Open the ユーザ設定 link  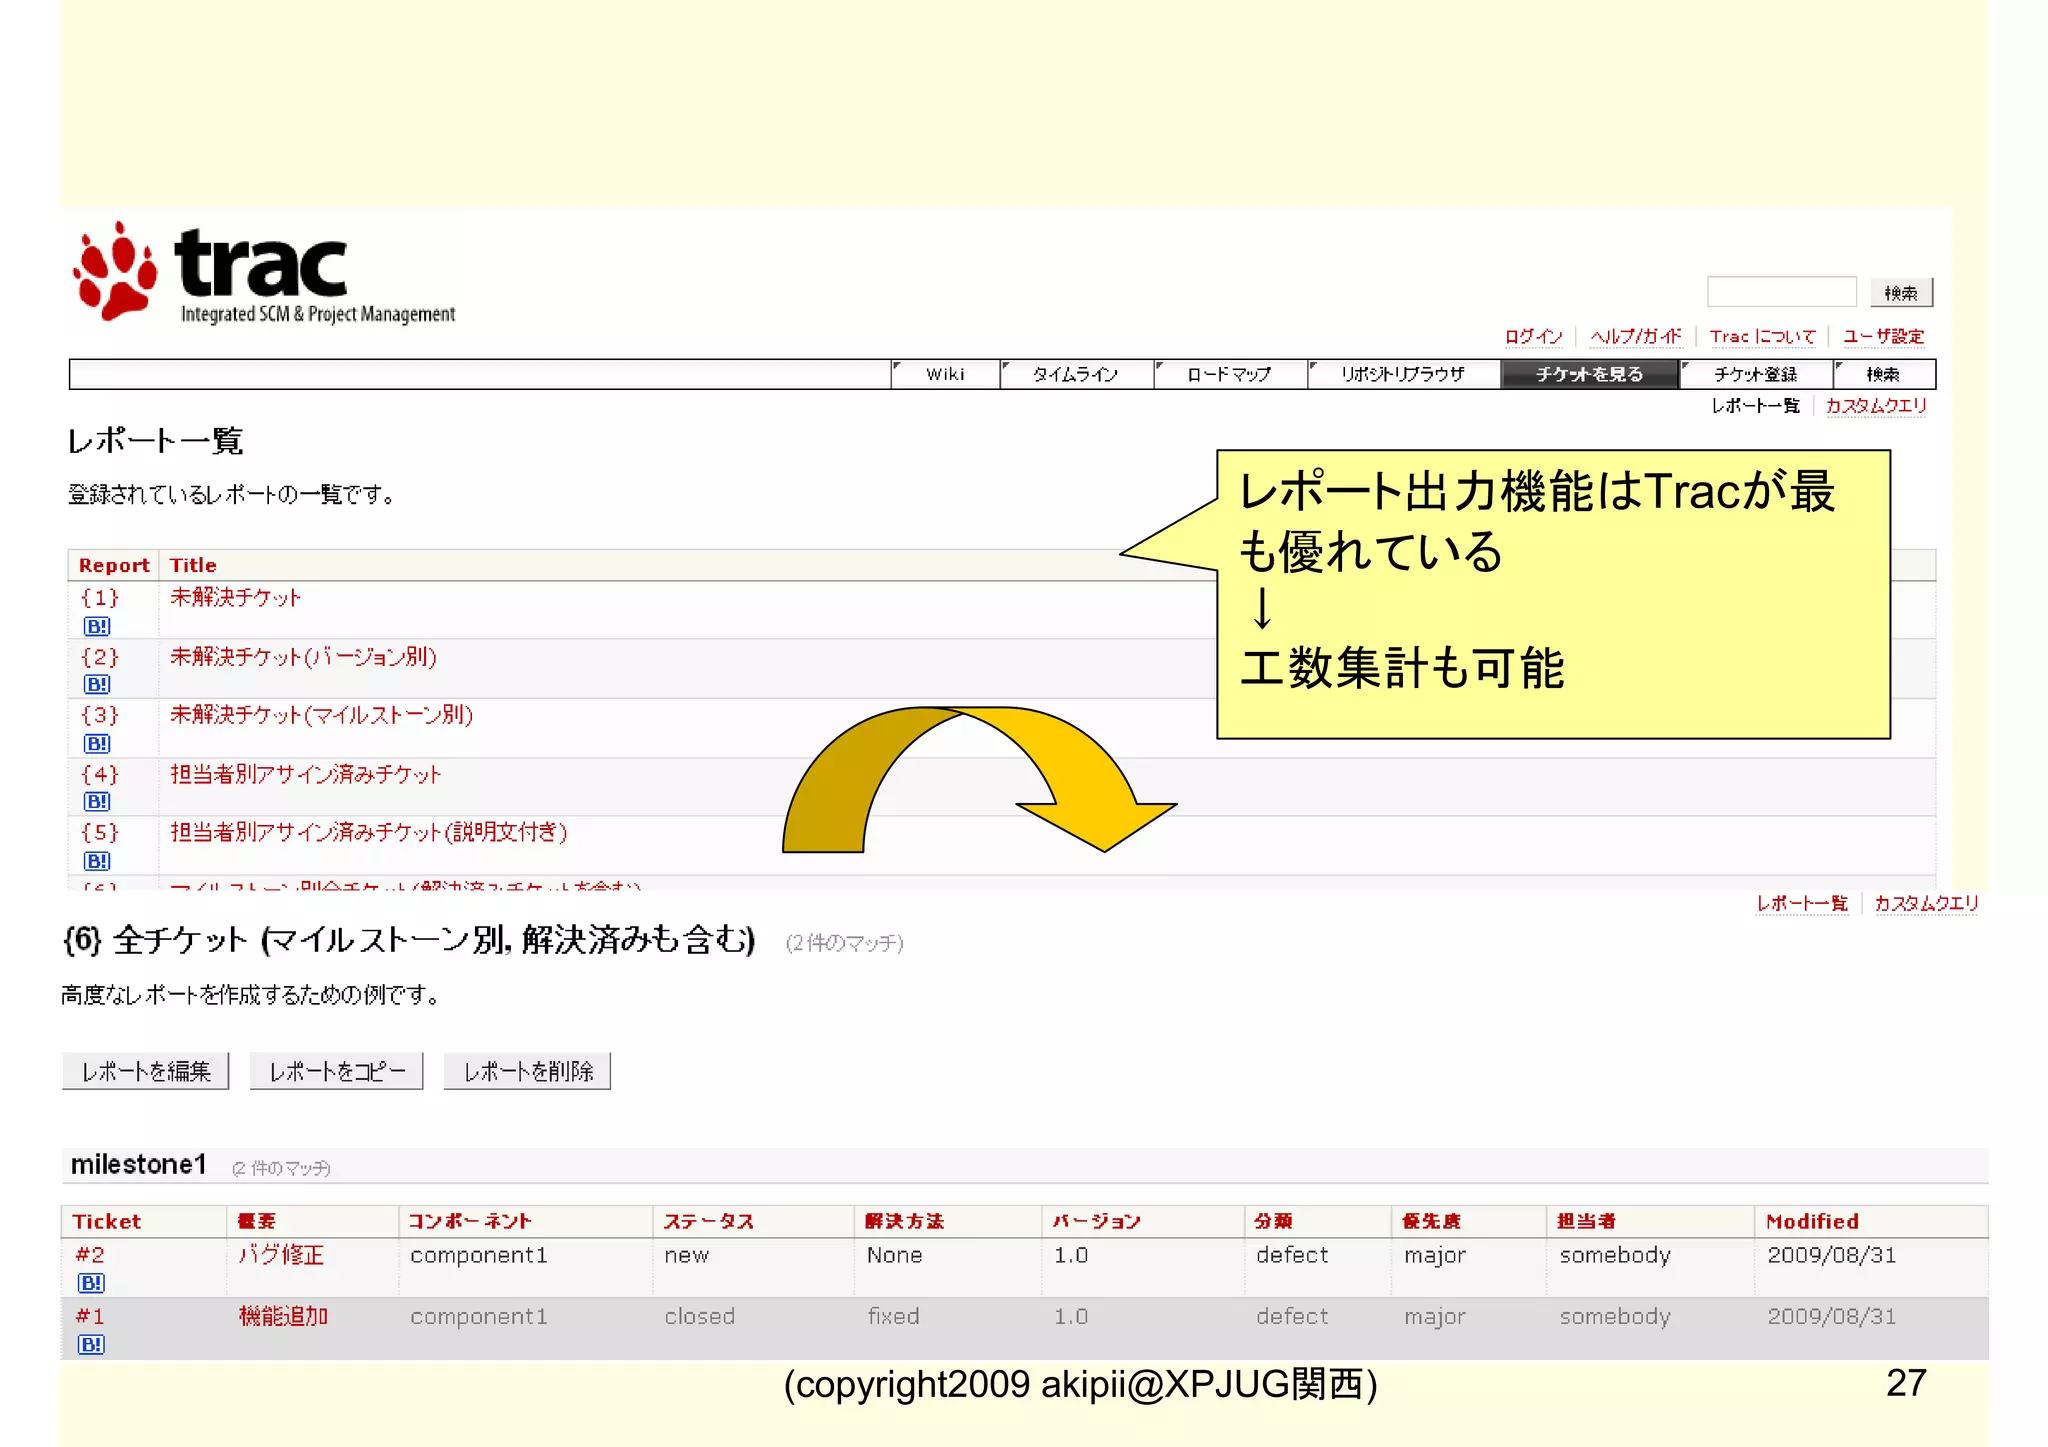click(1884, 336)
